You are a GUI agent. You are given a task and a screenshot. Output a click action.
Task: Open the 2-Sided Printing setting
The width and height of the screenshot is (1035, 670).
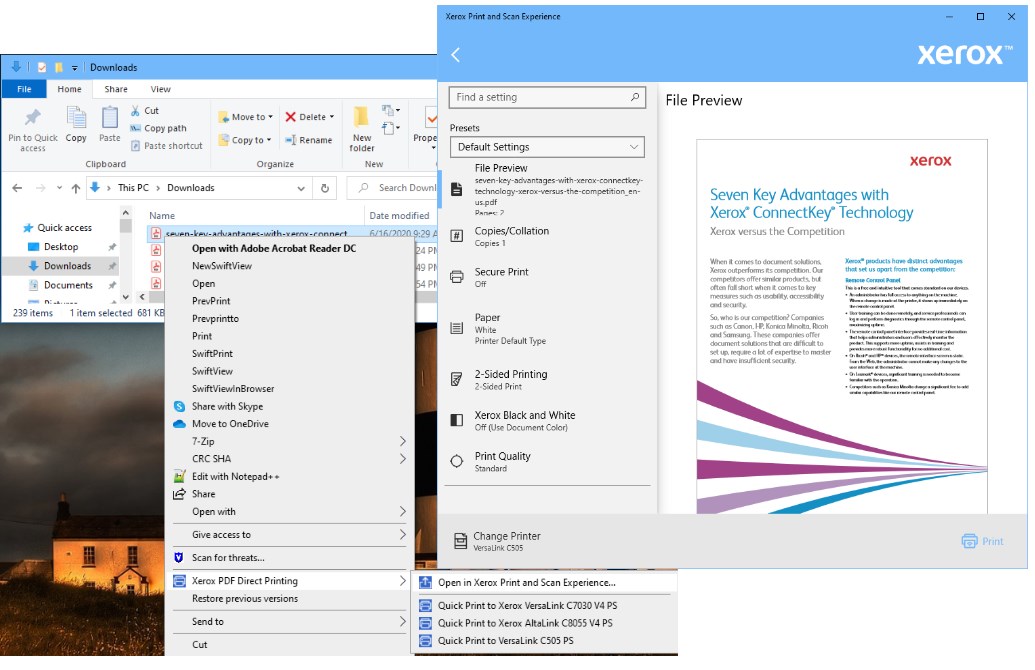point(455,379)
